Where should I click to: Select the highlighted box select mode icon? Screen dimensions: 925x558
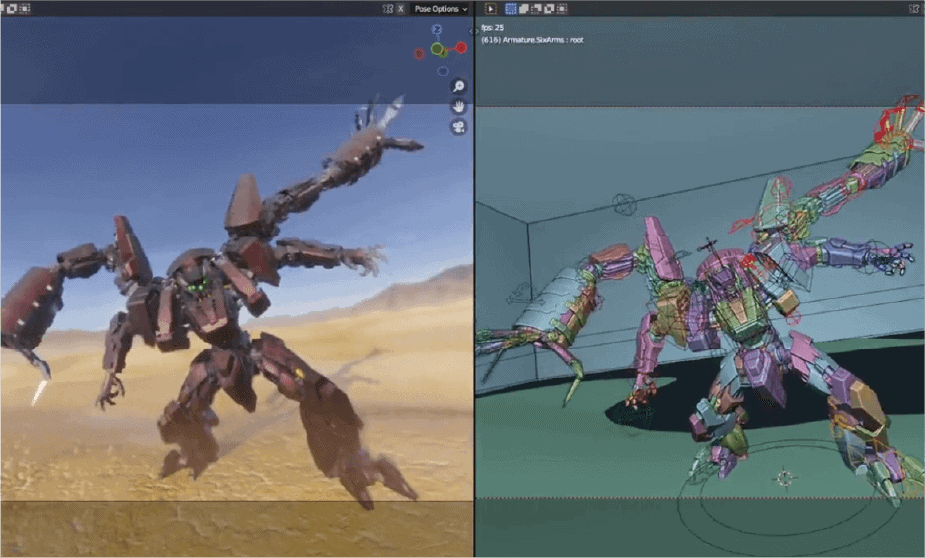[510, 9]
